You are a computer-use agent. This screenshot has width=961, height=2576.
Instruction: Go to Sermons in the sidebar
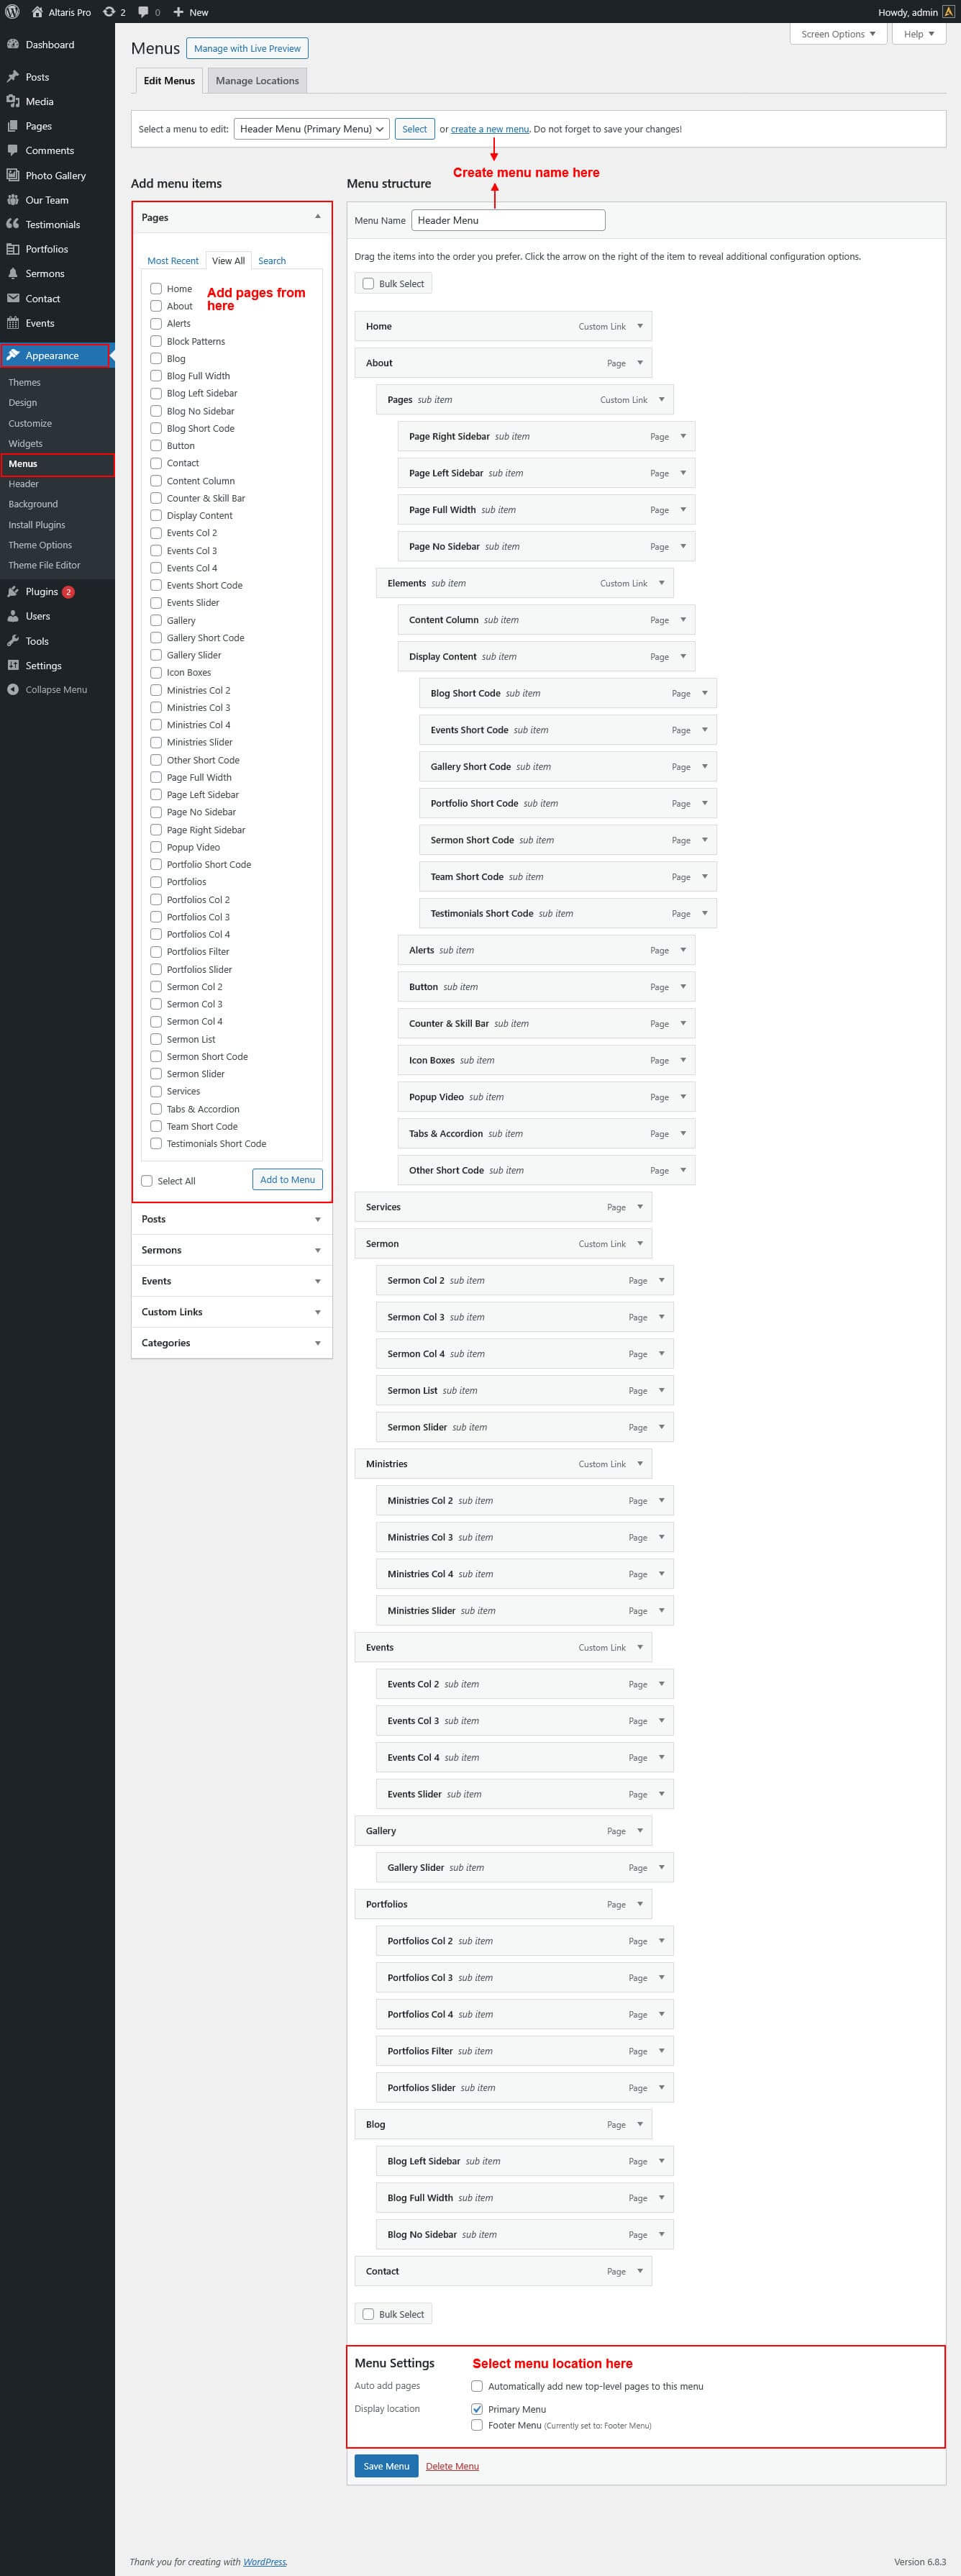point(44,273)
